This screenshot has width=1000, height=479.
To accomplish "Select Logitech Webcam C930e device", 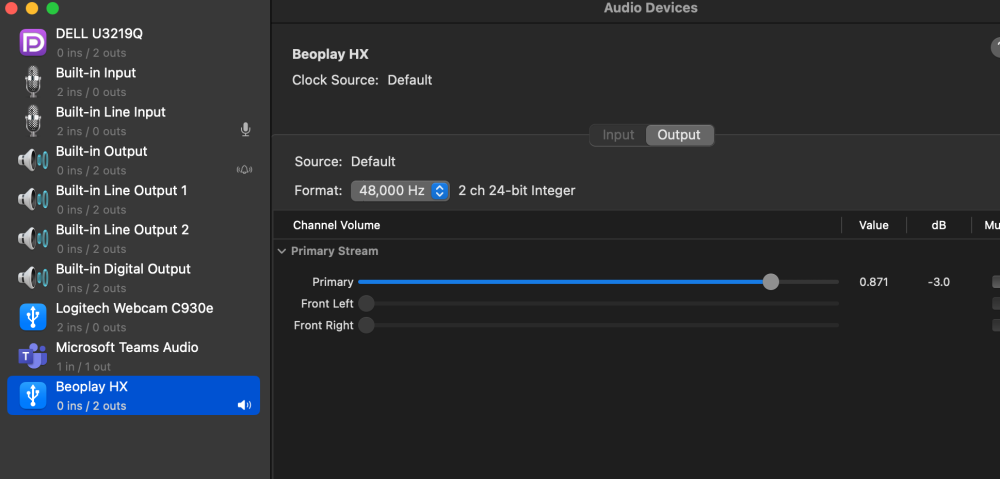I will click(x=133, y=317).
